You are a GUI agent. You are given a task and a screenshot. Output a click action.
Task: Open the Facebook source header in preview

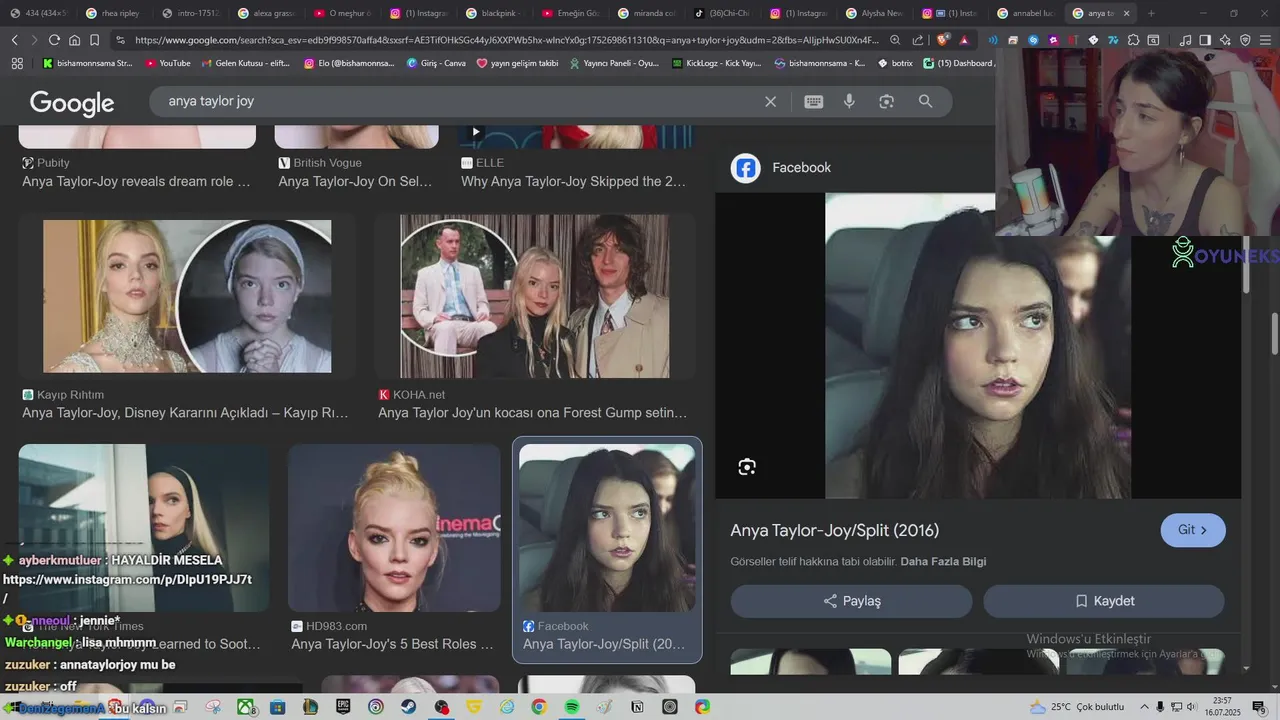click(781, 168)
